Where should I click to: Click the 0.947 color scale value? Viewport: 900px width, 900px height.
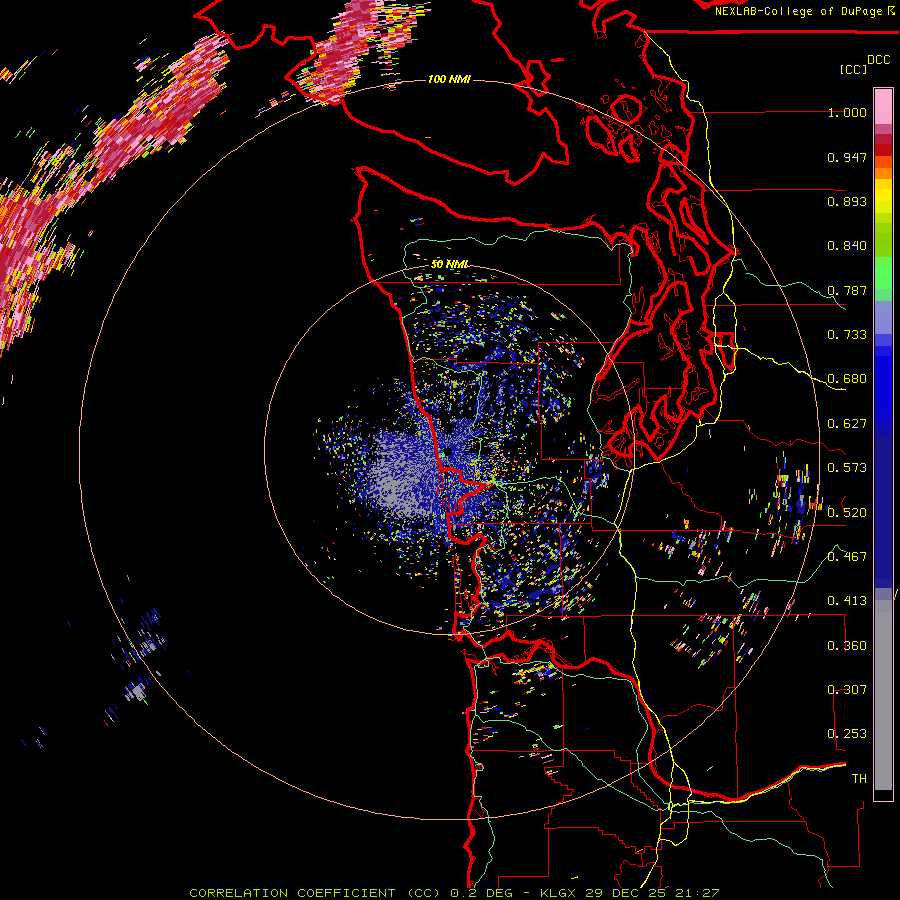pyautogui.click(x=847, y=157)
